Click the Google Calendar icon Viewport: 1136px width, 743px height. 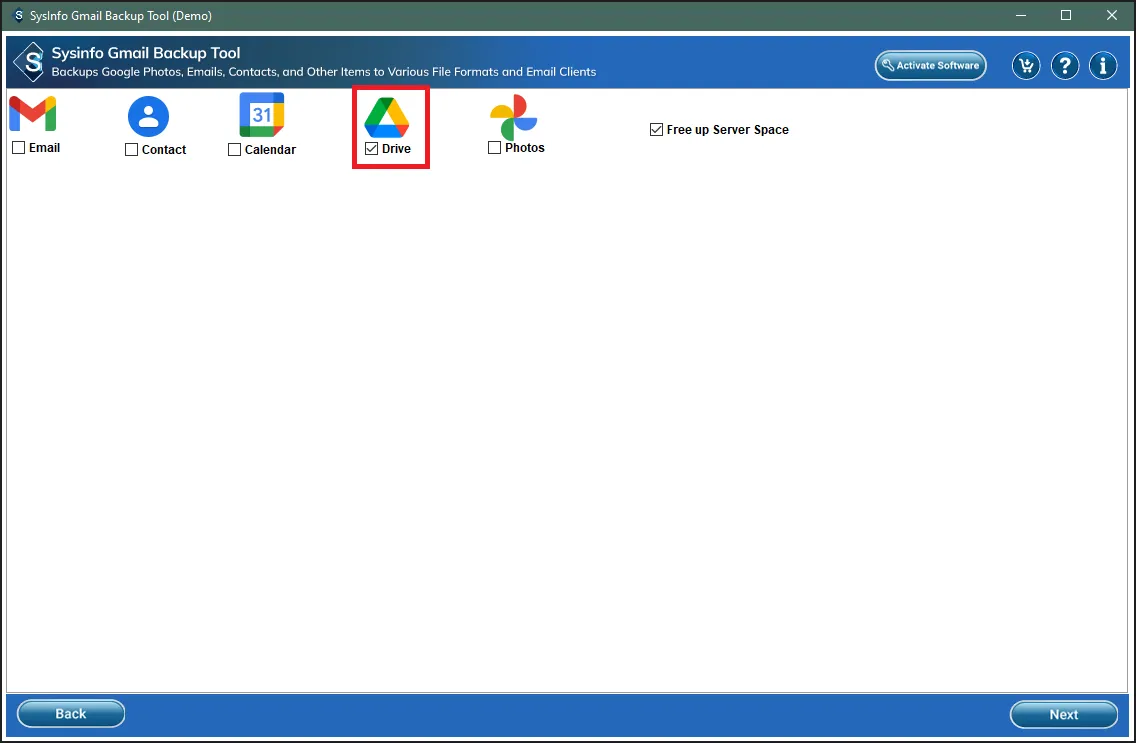point(262,114)
